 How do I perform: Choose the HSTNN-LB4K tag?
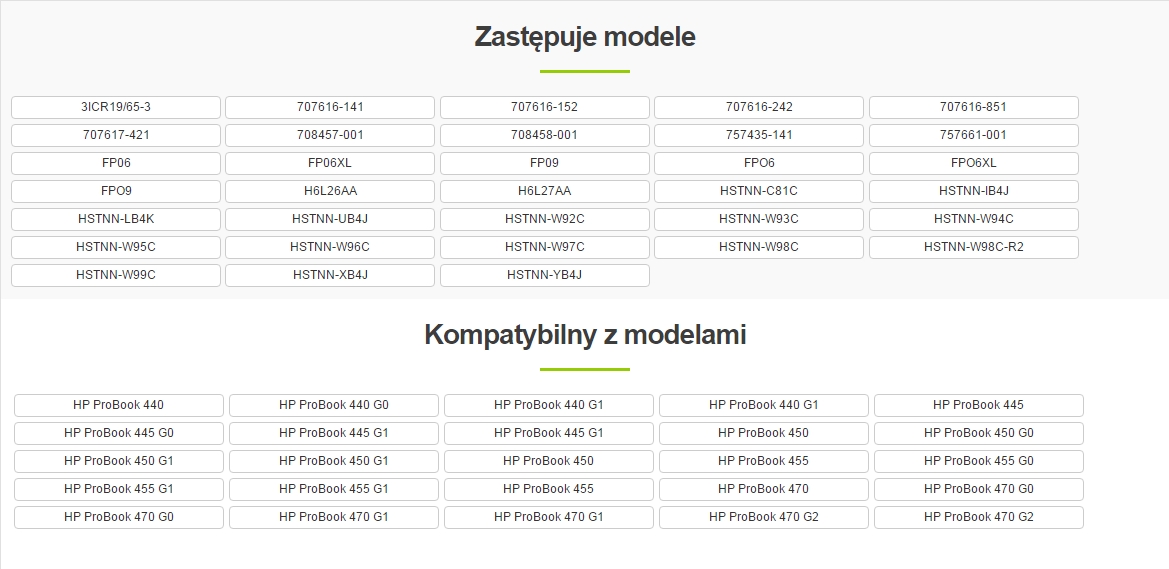tap(116, 219)
